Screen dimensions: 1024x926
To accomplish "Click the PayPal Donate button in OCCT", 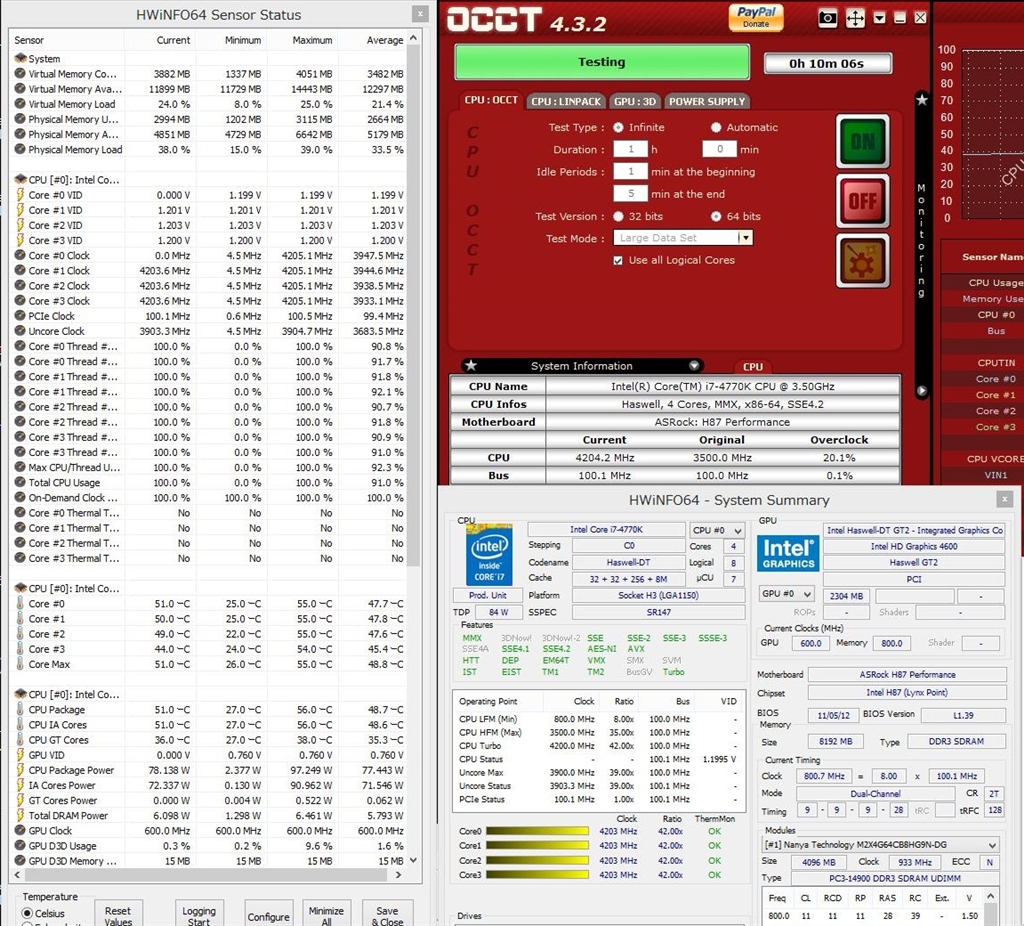I will 756,17.
